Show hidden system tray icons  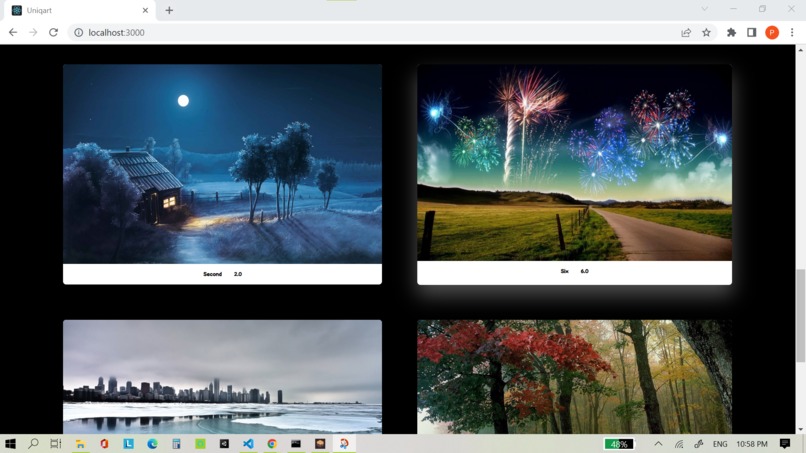click(x=658, y=444)
